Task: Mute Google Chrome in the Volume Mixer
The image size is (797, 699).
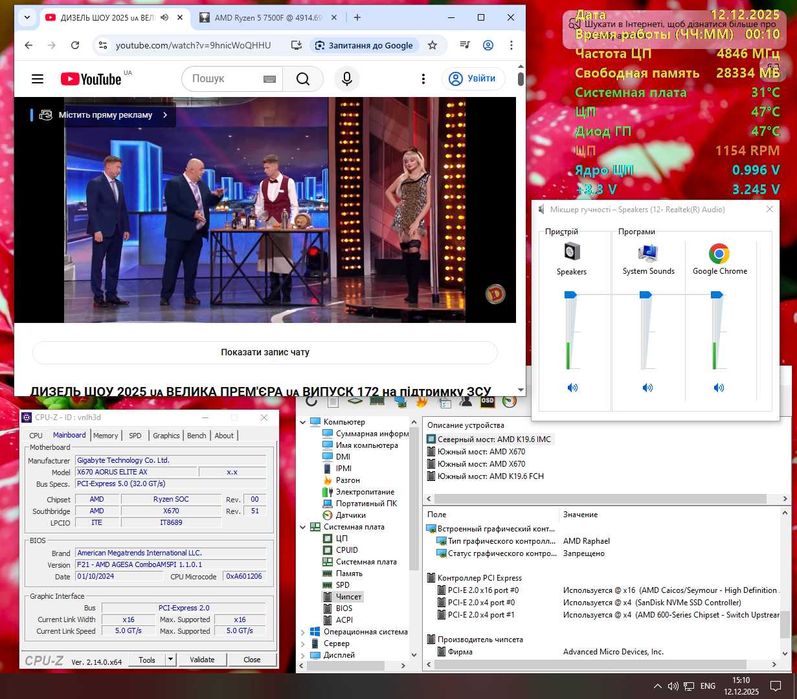Action: 719,388
